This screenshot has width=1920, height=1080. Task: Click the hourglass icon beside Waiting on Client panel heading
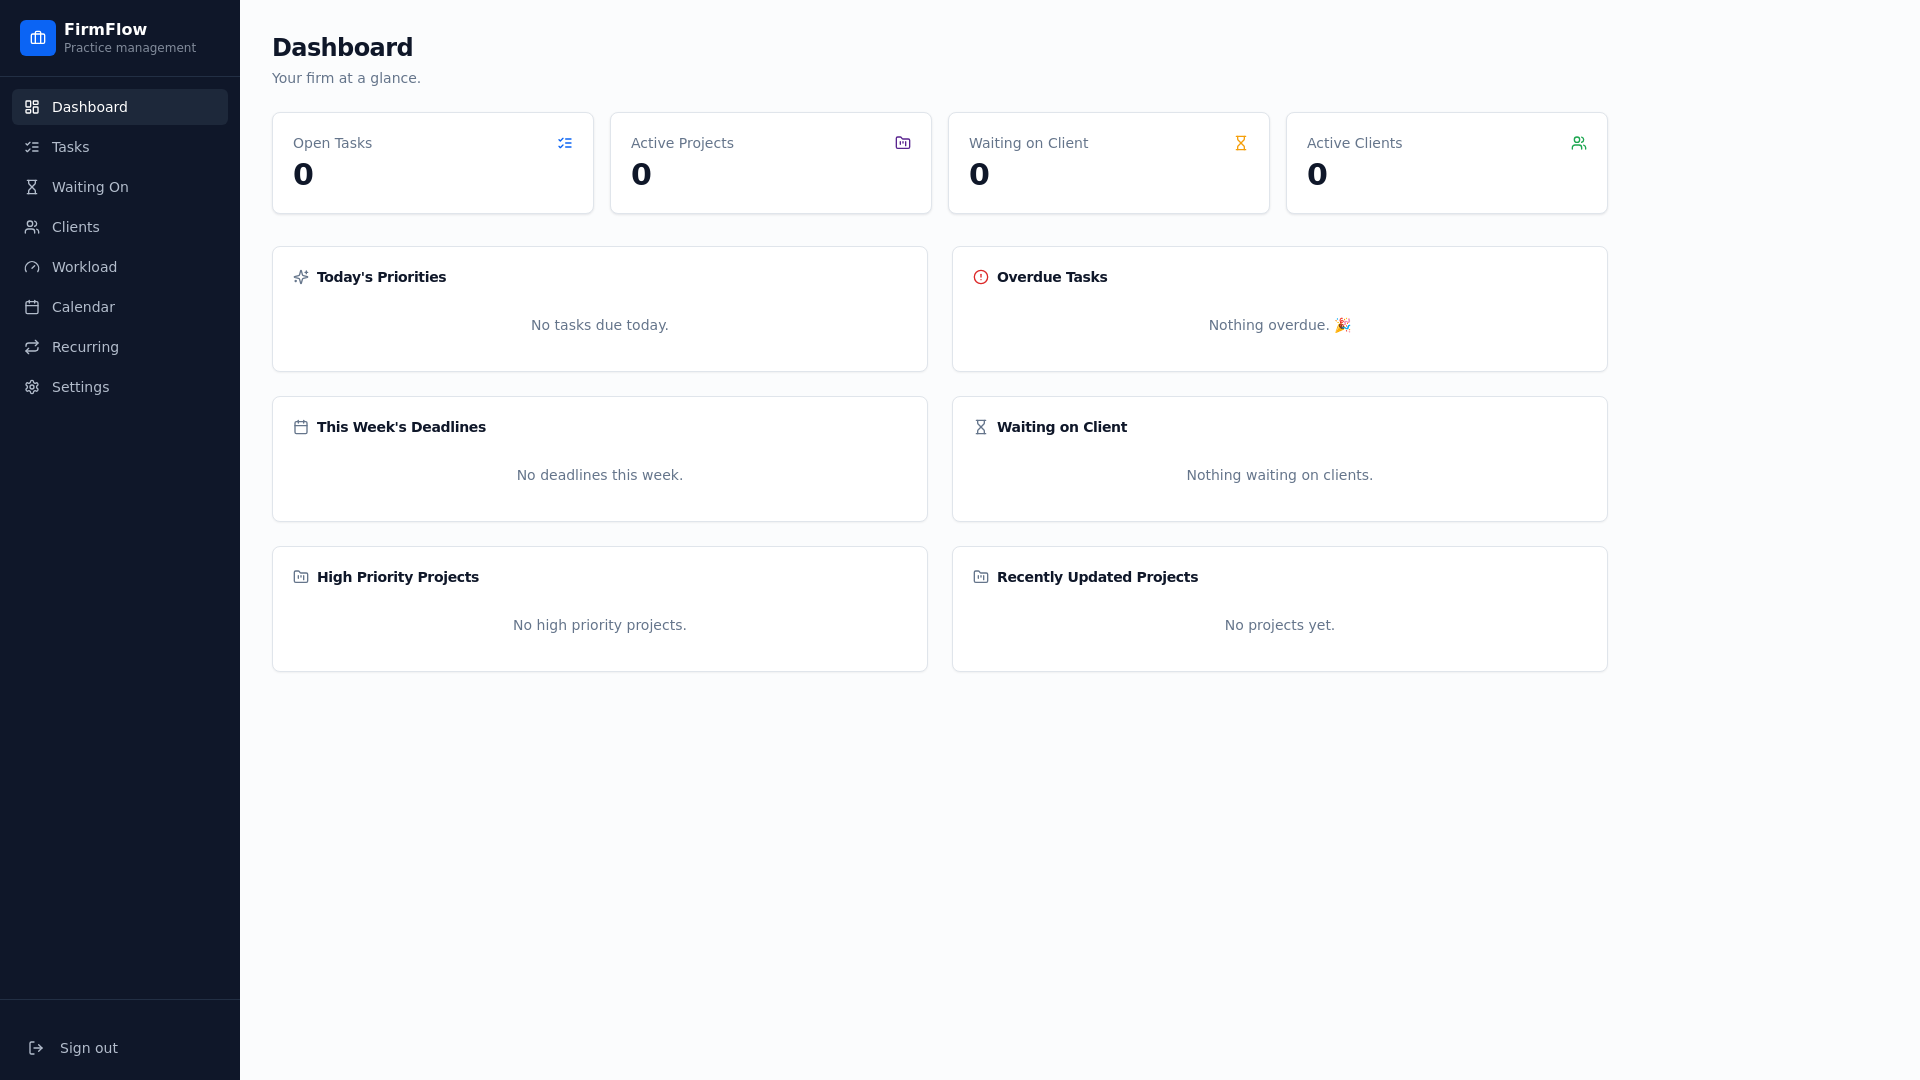pos(981,427)
